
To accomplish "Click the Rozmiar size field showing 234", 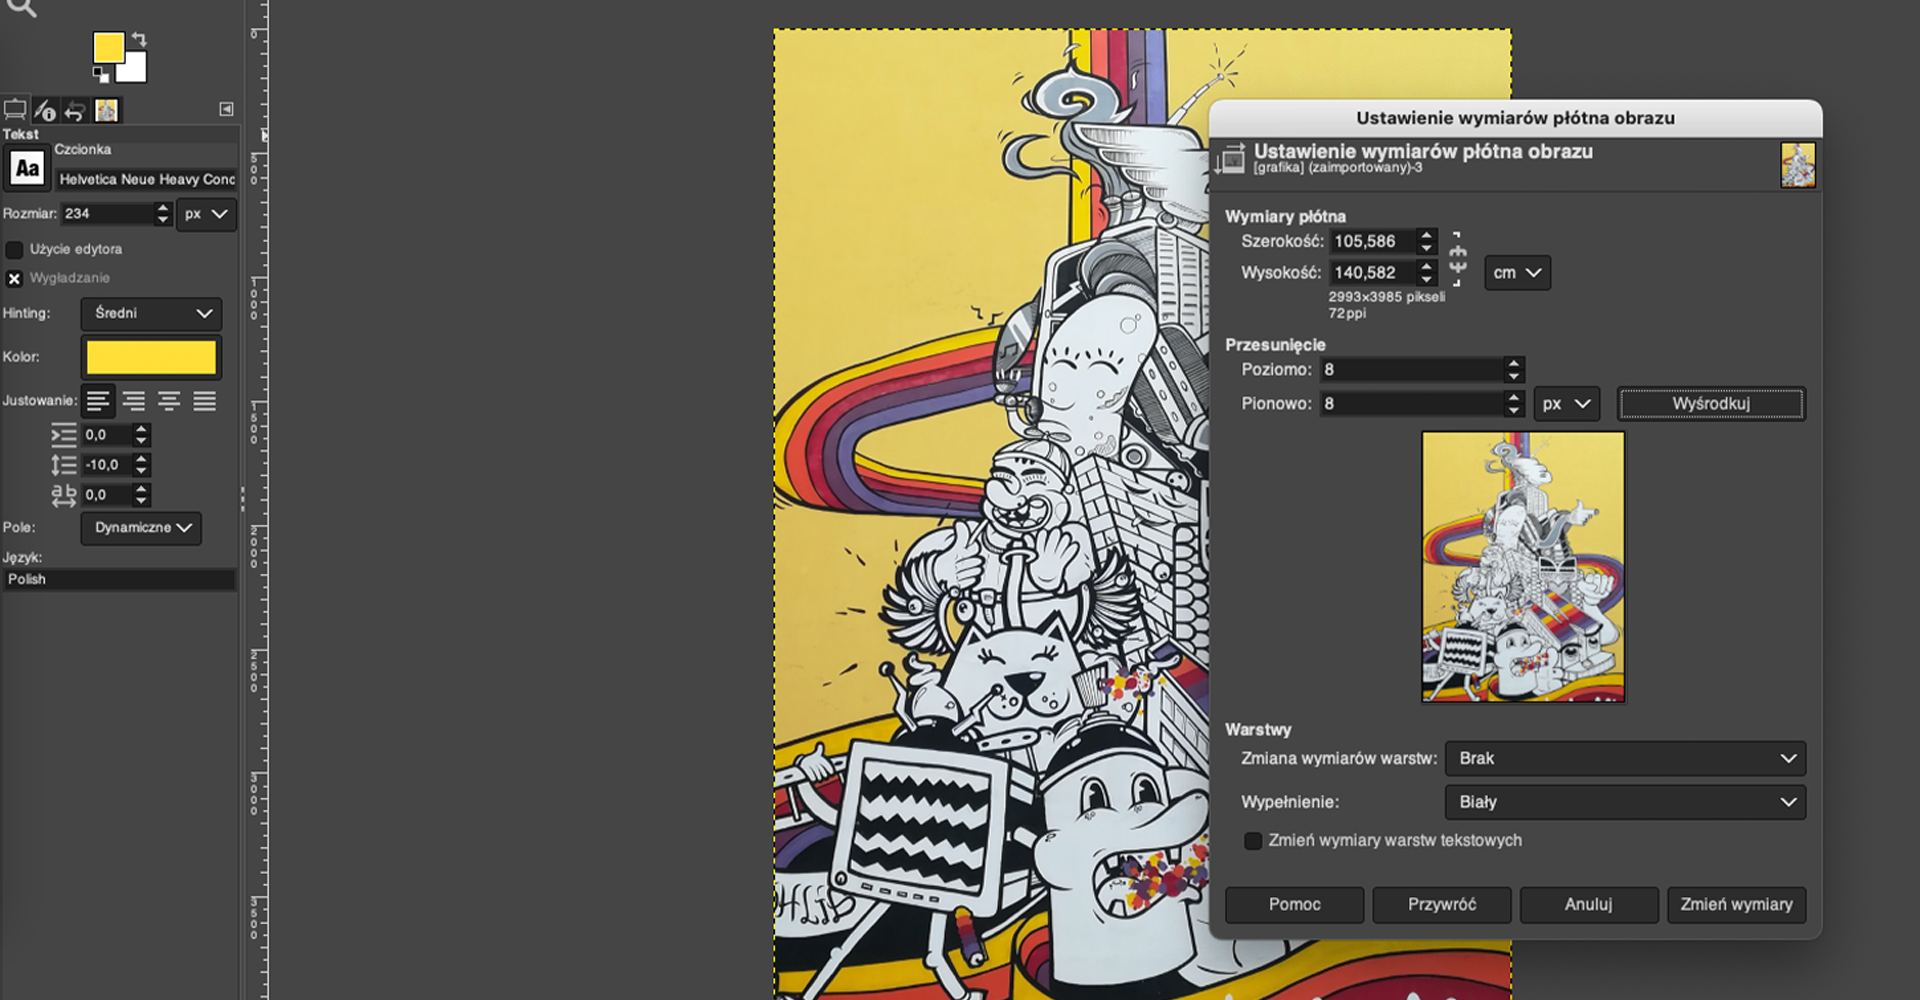I will 107,214.
